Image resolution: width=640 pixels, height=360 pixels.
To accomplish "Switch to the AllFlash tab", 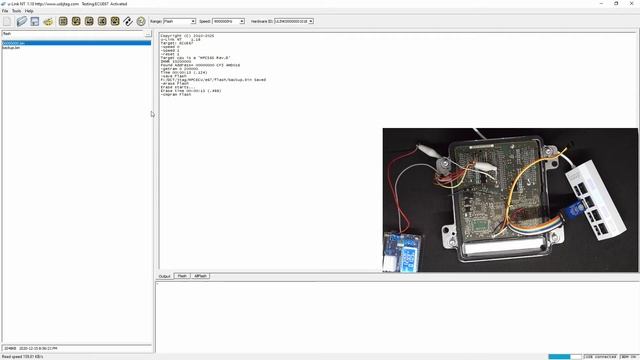I will (200, 276).
